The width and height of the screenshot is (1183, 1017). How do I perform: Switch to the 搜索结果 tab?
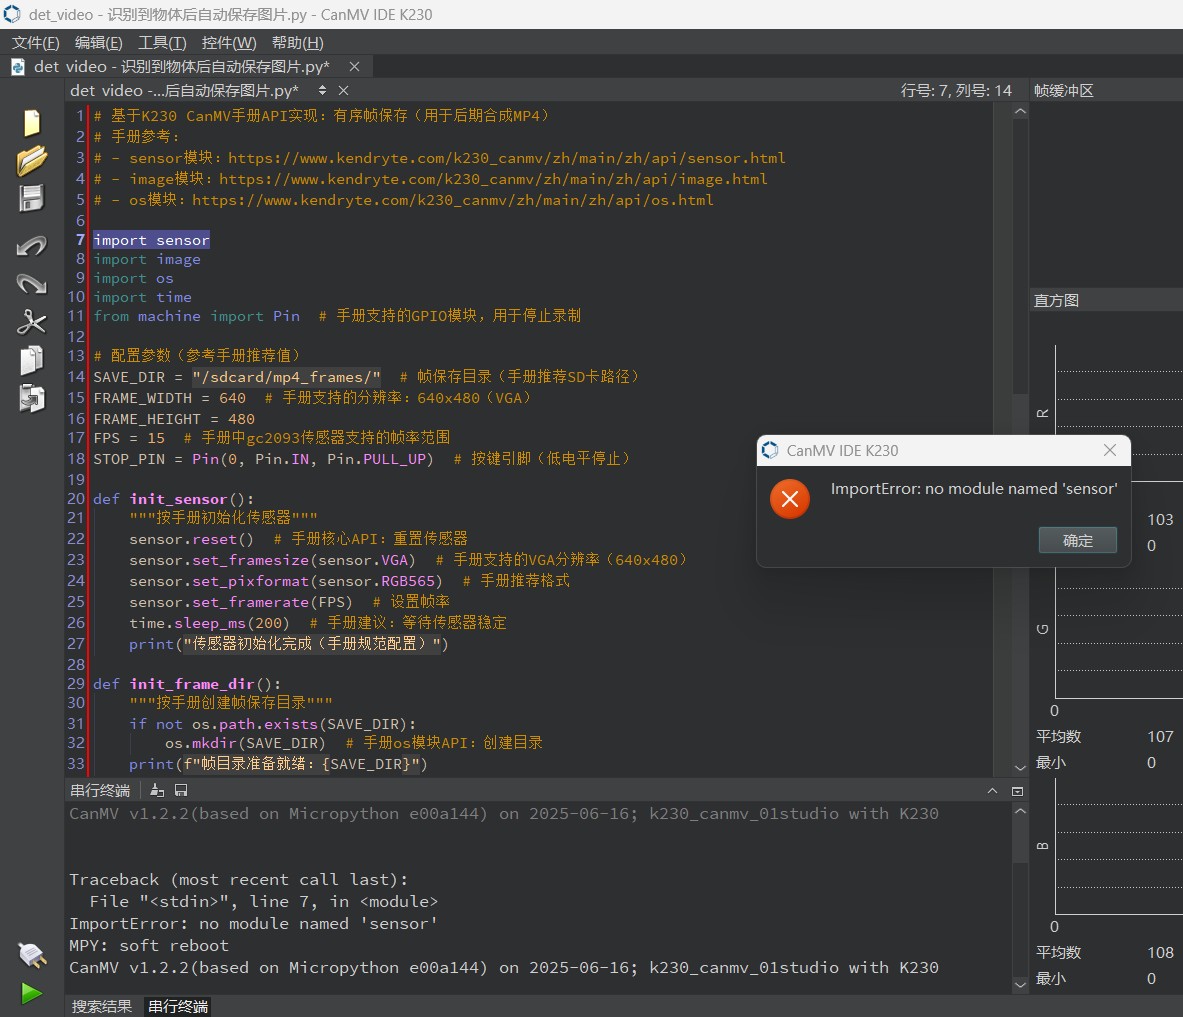point(102,1006)
